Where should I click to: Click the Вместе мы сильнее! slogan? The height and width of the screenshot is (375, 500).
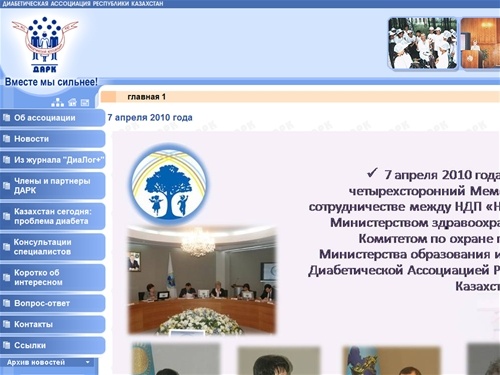click(x=51, y=82)
